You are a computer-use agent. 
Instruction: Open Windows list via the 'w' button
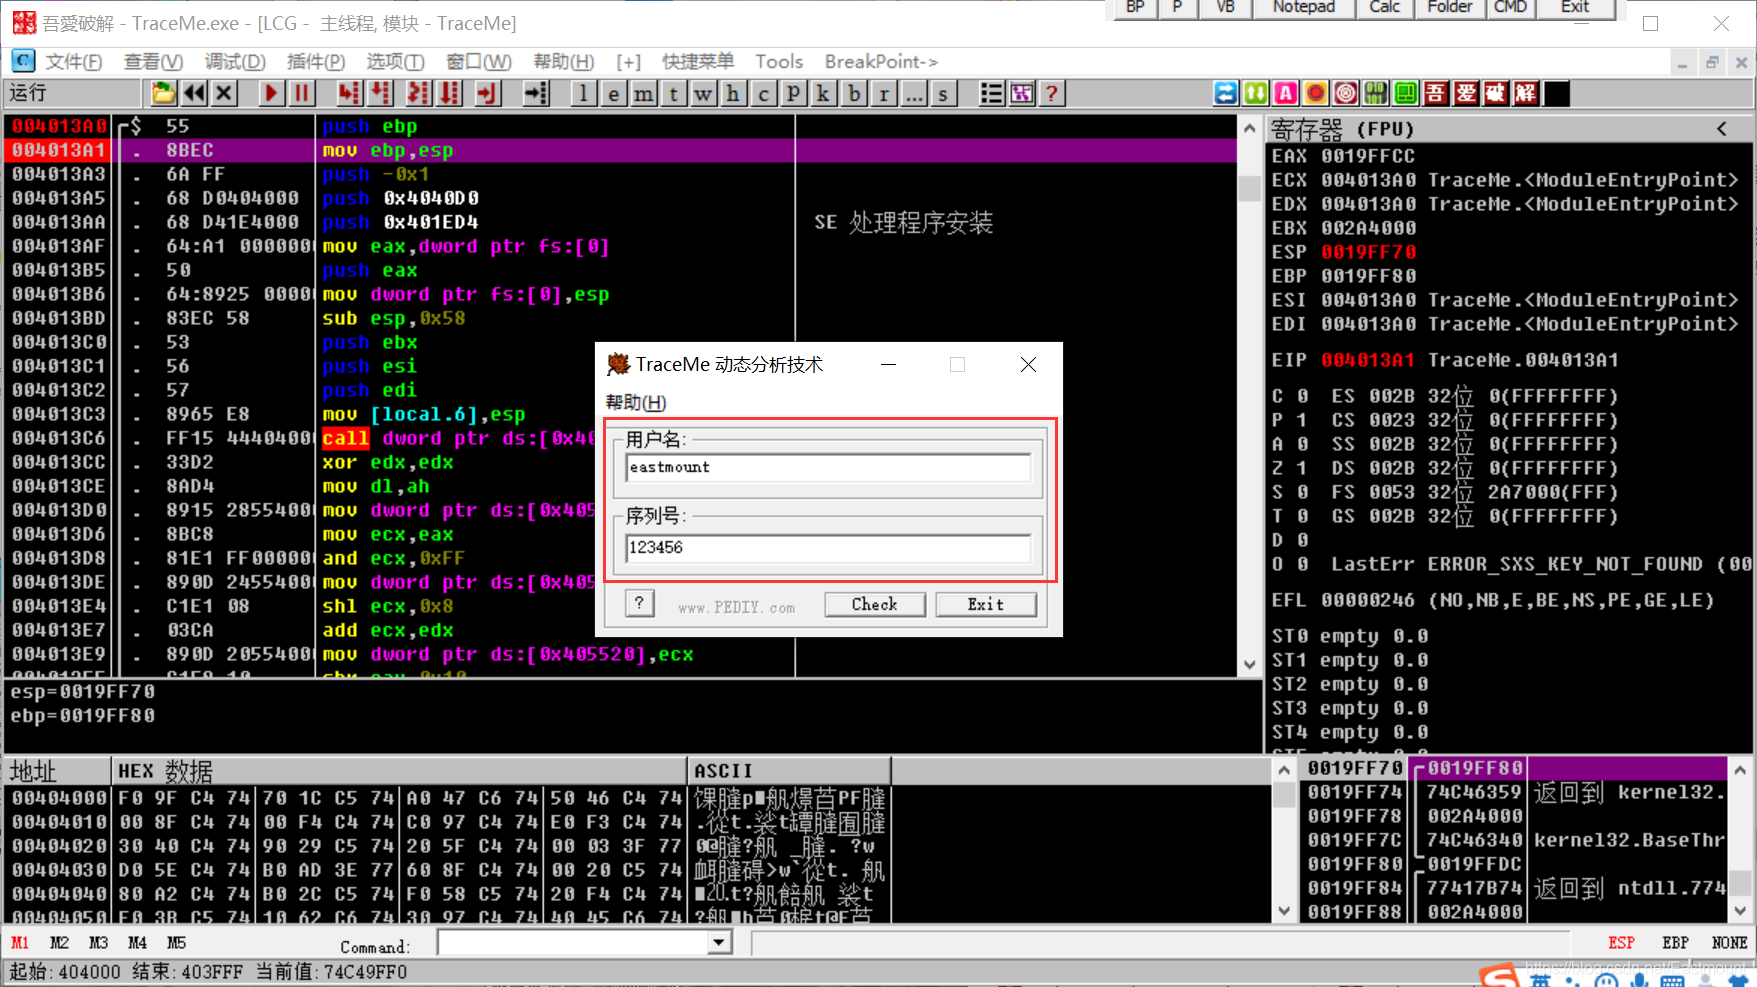(704, 94)
